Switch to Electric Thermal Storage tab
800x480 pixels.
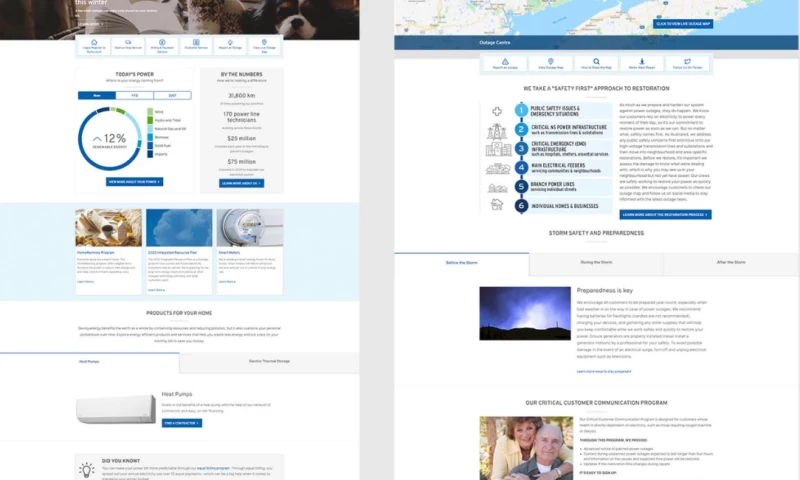click(x=269, y=362)
